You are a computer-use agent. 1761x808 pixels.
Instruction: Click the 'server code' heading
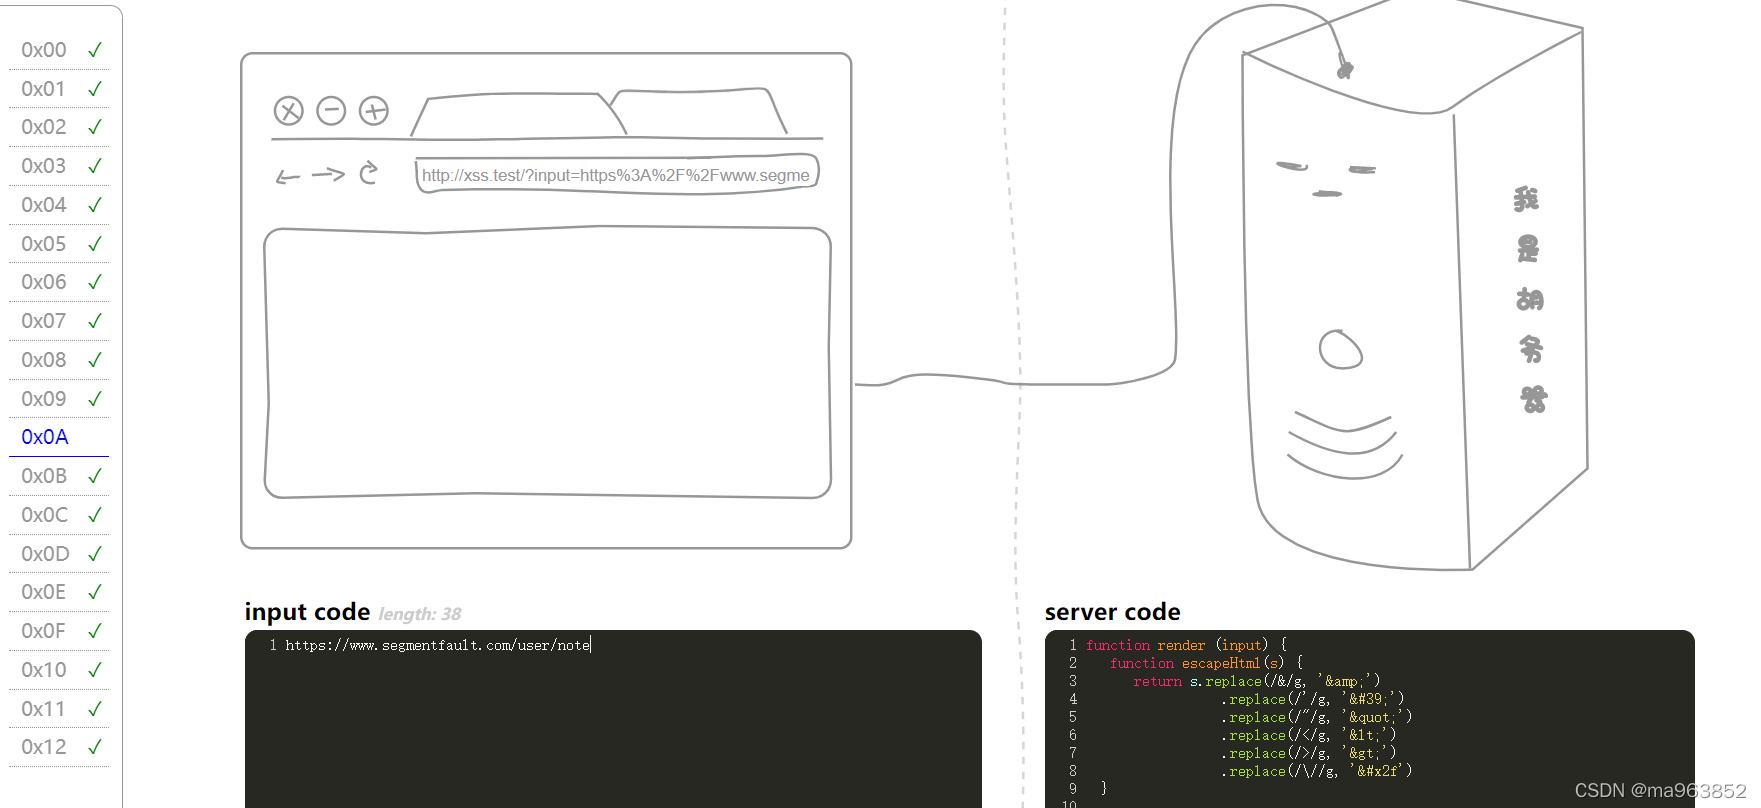click(1112, 612)
